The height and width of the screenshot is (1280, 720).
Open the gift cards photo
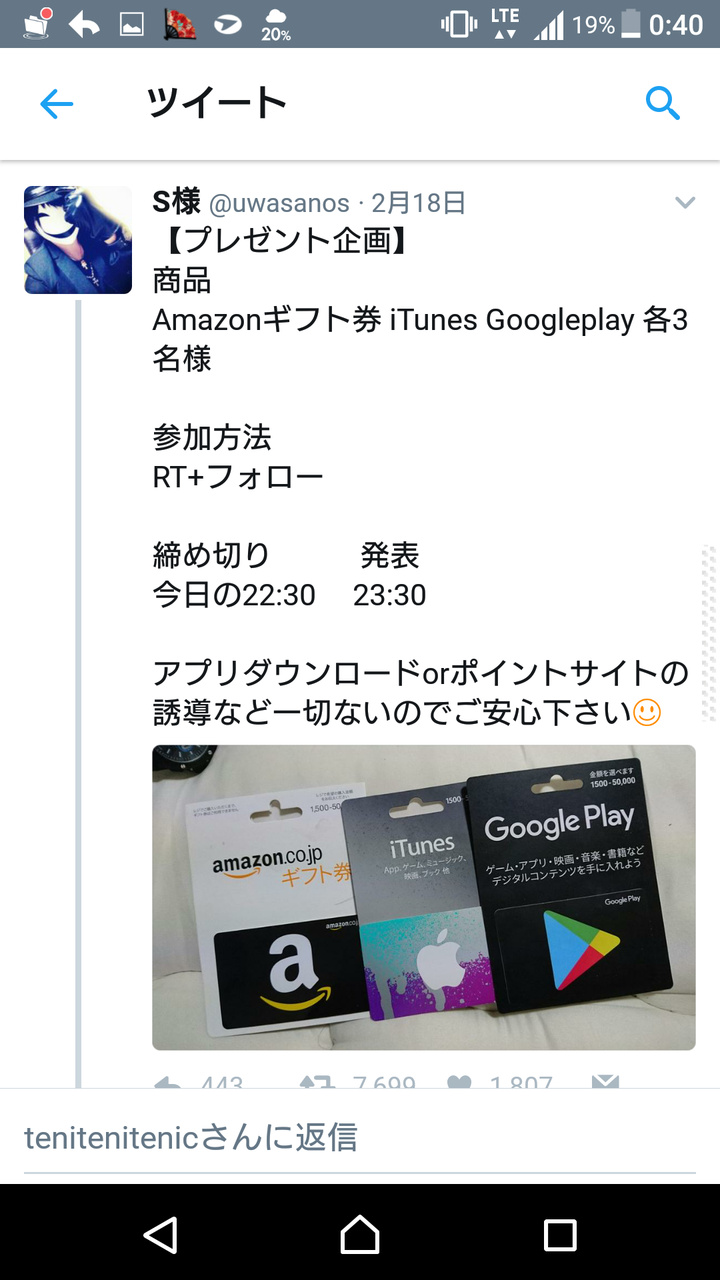[x=424, y=897]
